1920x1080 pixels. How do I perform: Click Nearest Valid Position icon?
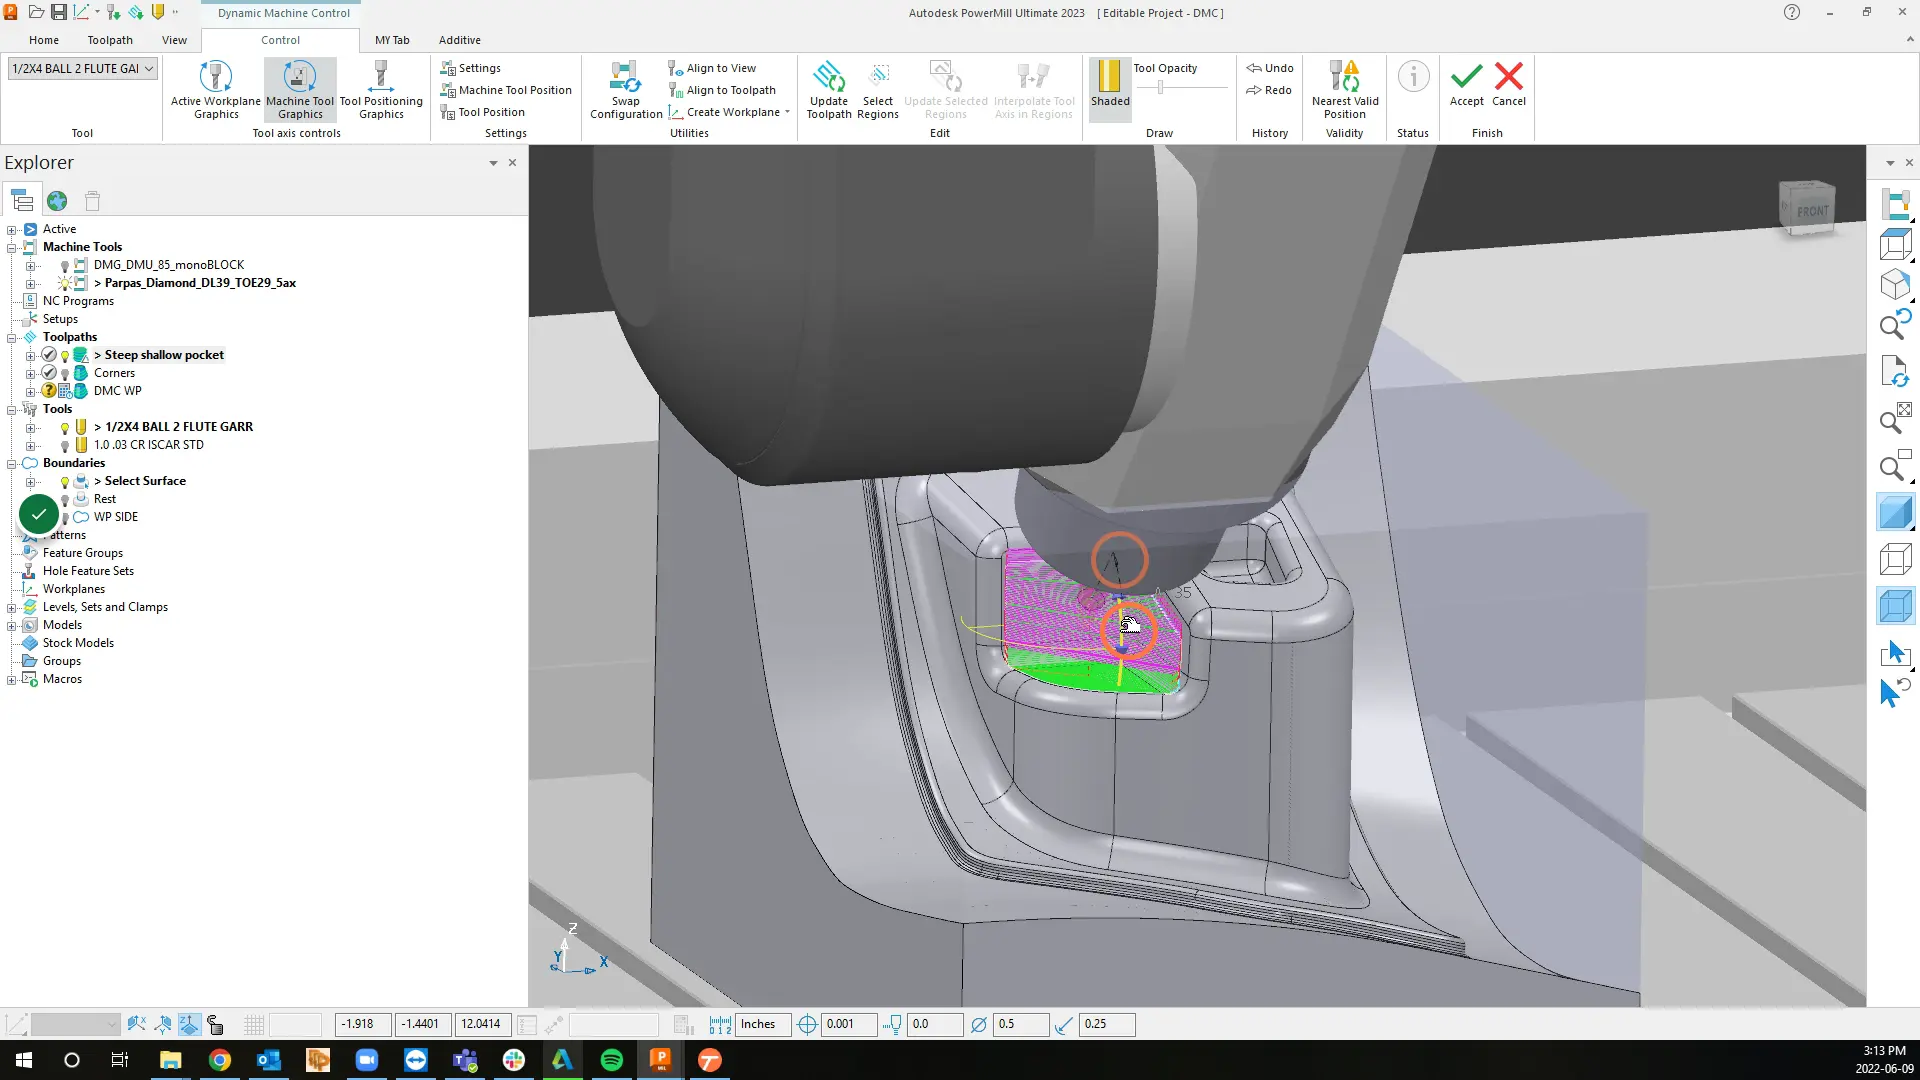coord(1345,90)
